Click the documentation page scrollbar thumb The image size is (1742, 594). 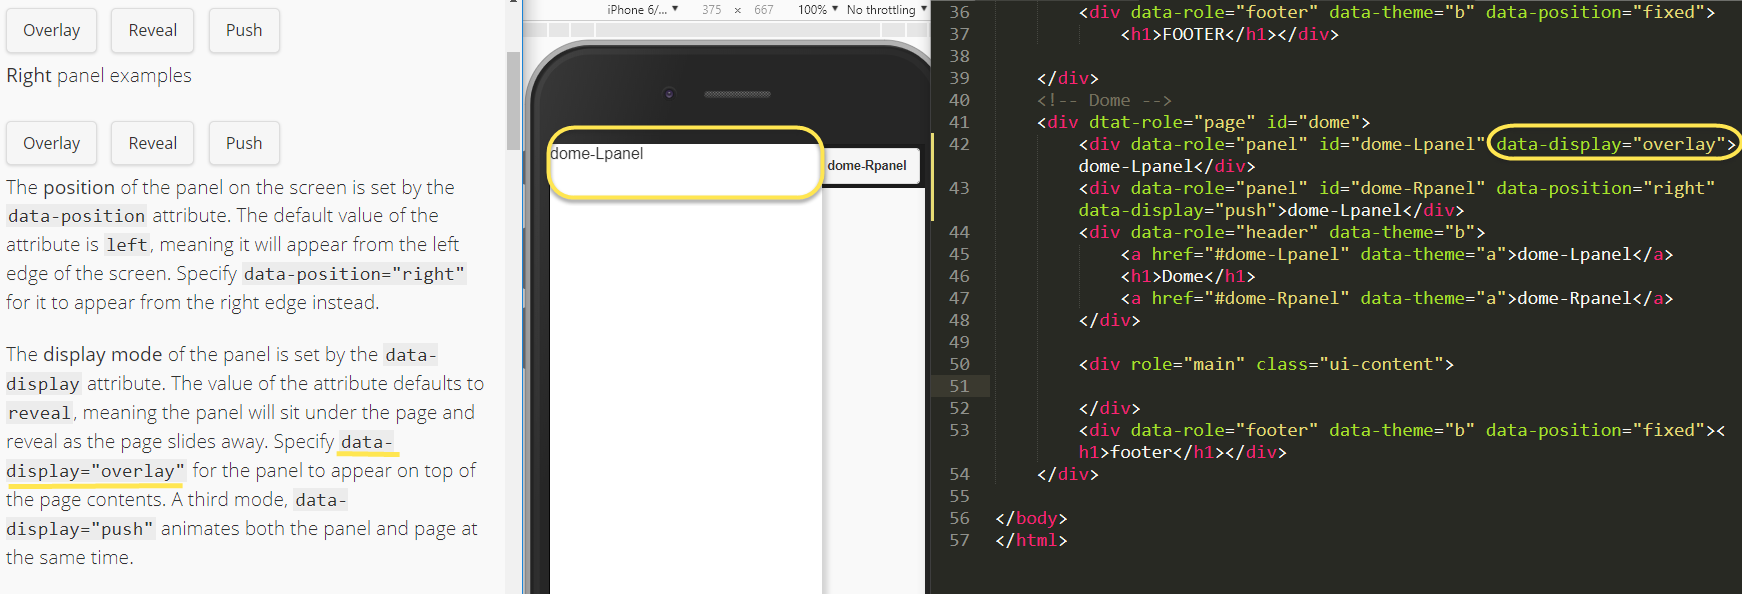coord(513,100)
